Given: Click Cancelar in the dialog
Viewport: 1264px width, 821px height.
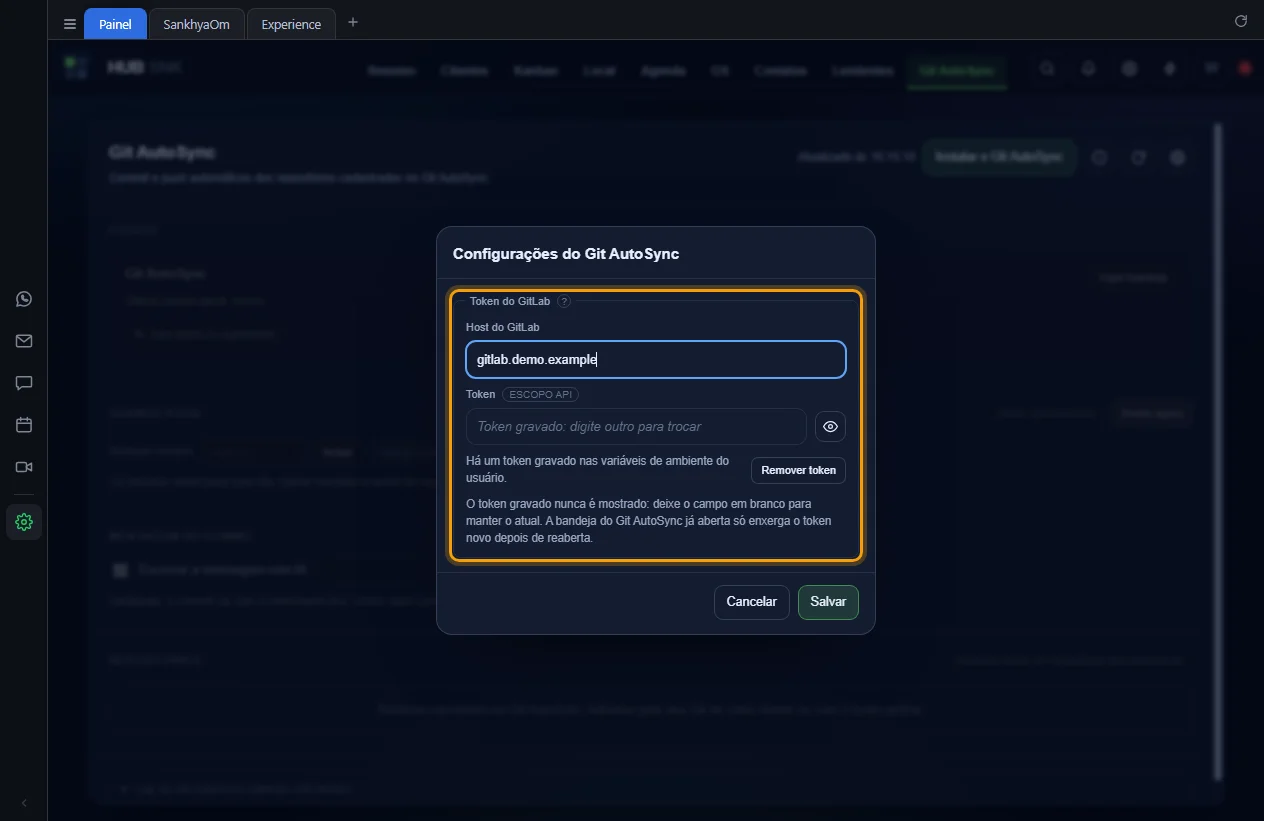Looking at the screenshot, I should [x=752, y=602].
